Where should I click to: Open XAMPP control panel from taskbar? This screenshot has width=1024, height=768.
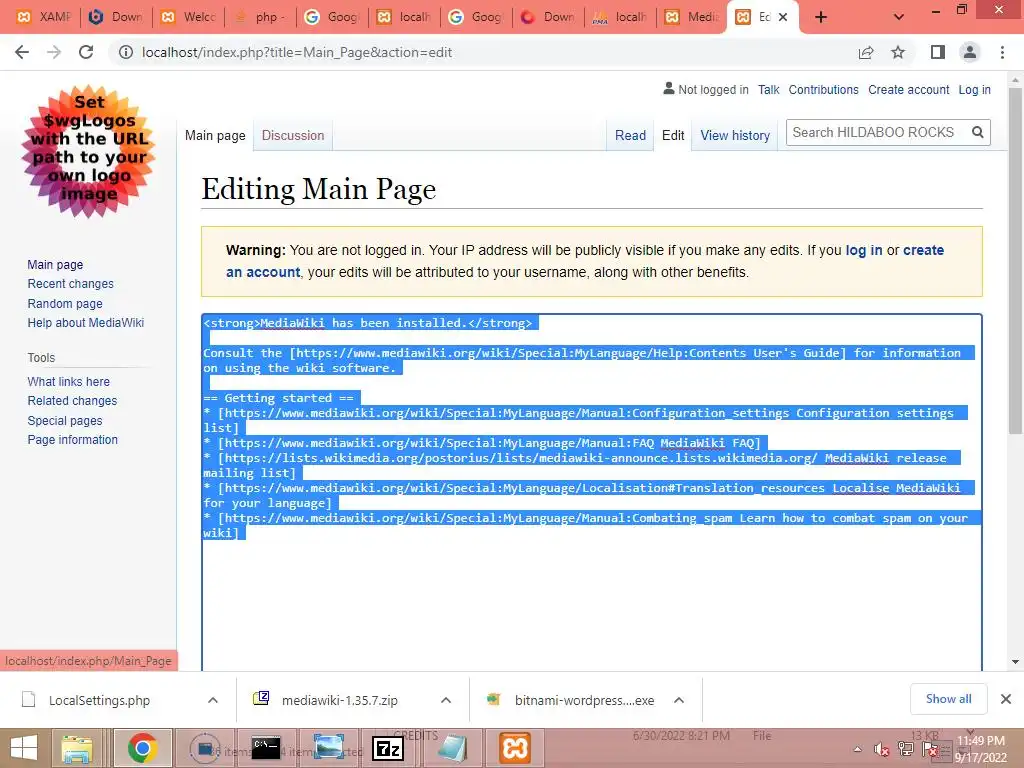point(515,748)
